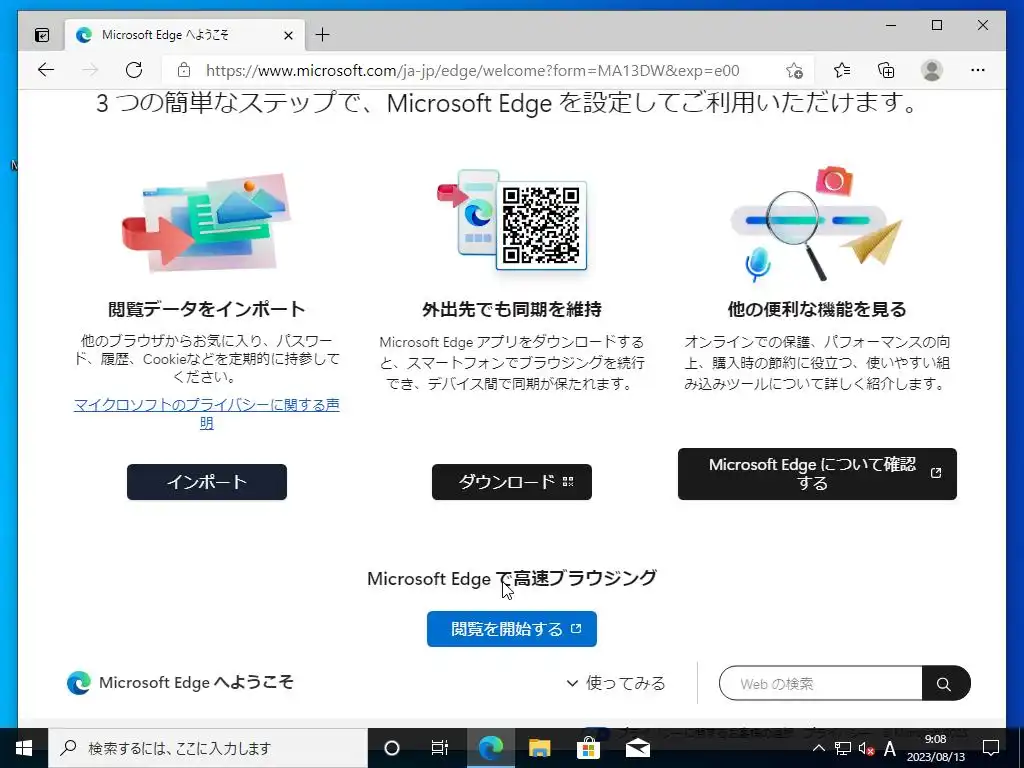Open Task View on the taskbar
The width and height of the screenshot is (1024, 768).
pyautogui.click(x=440, y=748)
